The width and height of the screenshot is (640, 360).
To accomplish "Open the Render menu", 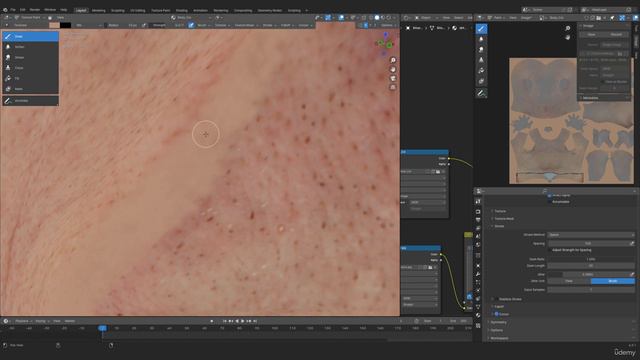I will point(35,9).
